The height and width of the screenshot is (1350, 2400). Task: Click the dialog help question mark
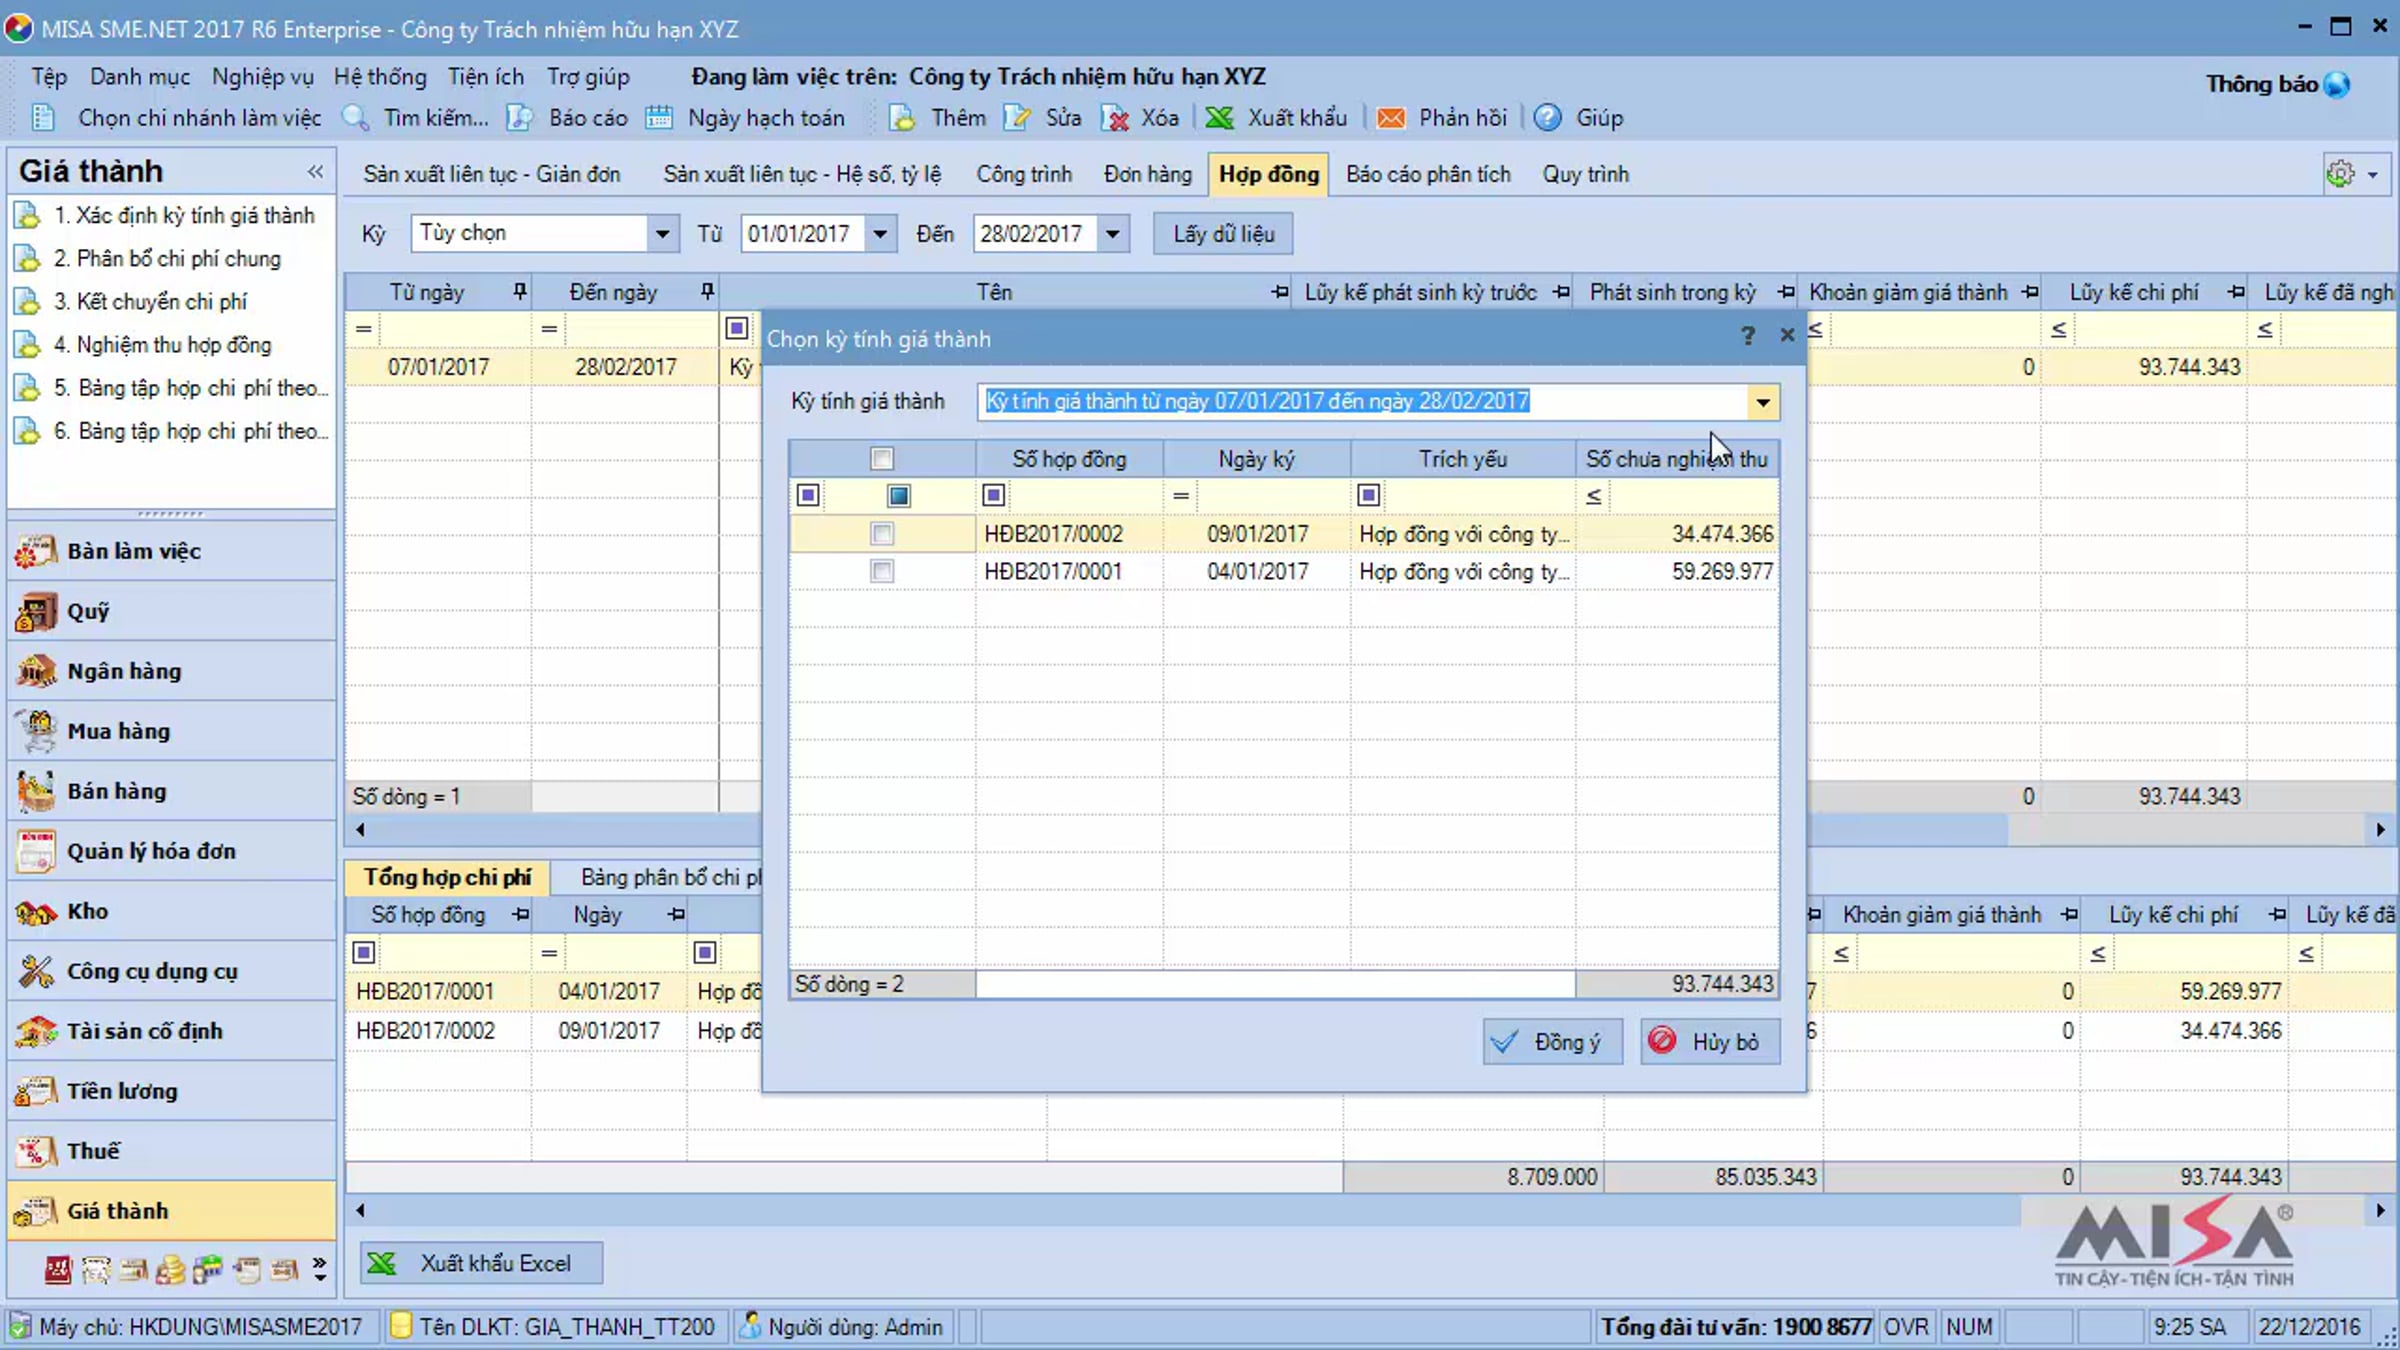(1747, 336)
